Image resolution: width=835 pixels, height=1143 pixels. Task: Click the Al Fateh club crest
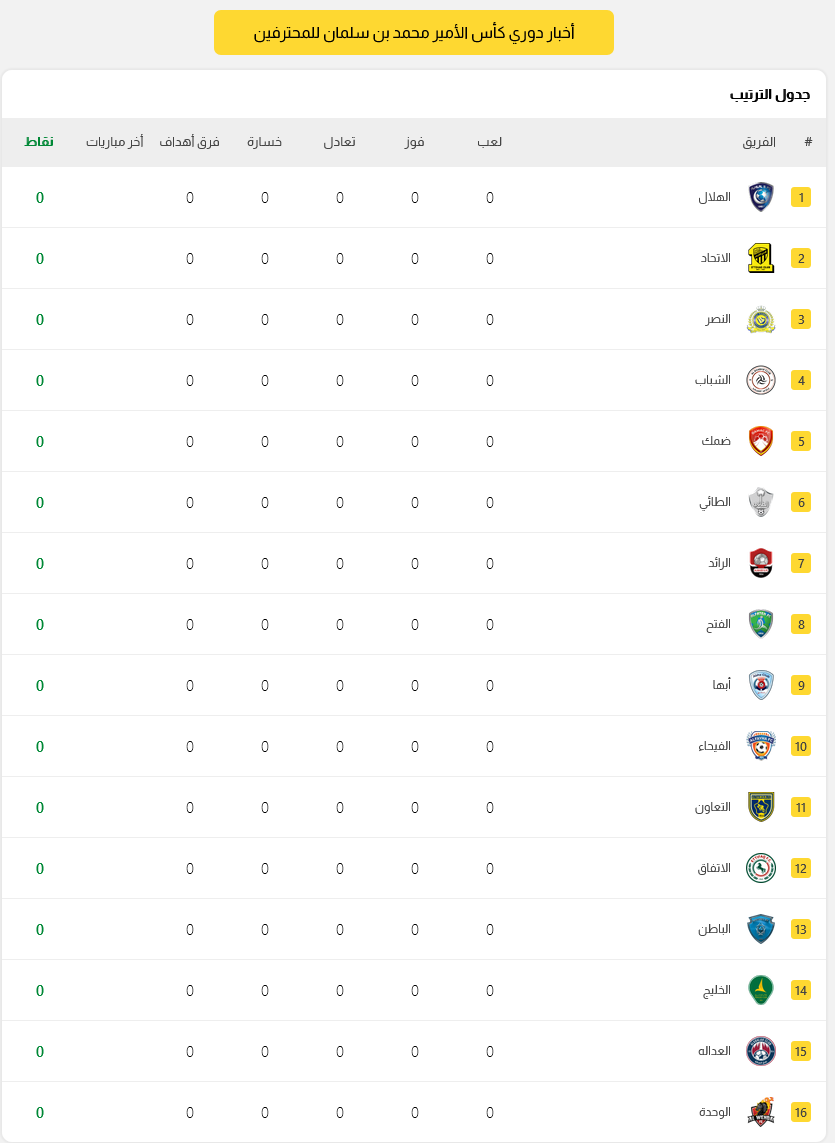pyautogui.click(x=761, y=625)
